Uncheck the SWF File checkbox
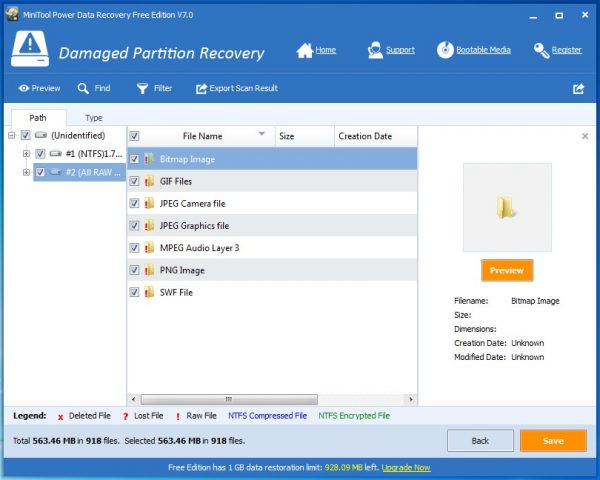The width and height of the screenshot is (600, 480). [x=134, y=292]
